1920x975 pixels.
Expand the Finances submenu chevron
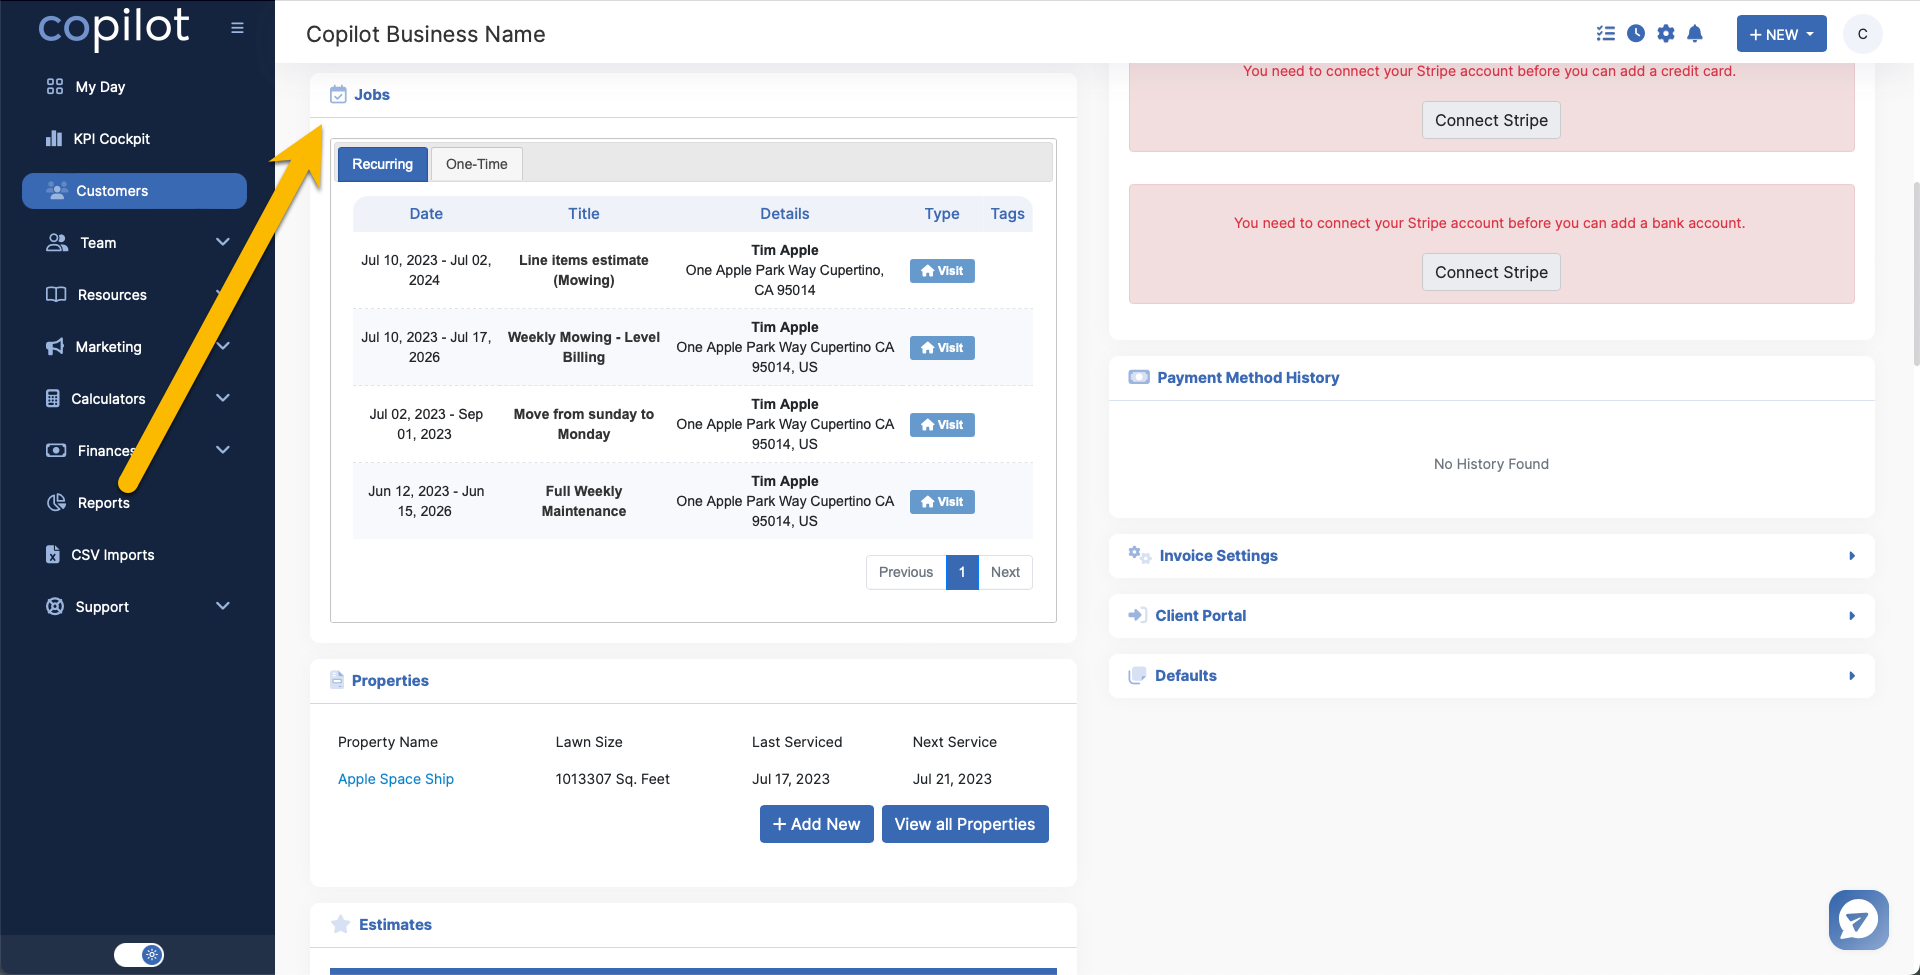223,450
